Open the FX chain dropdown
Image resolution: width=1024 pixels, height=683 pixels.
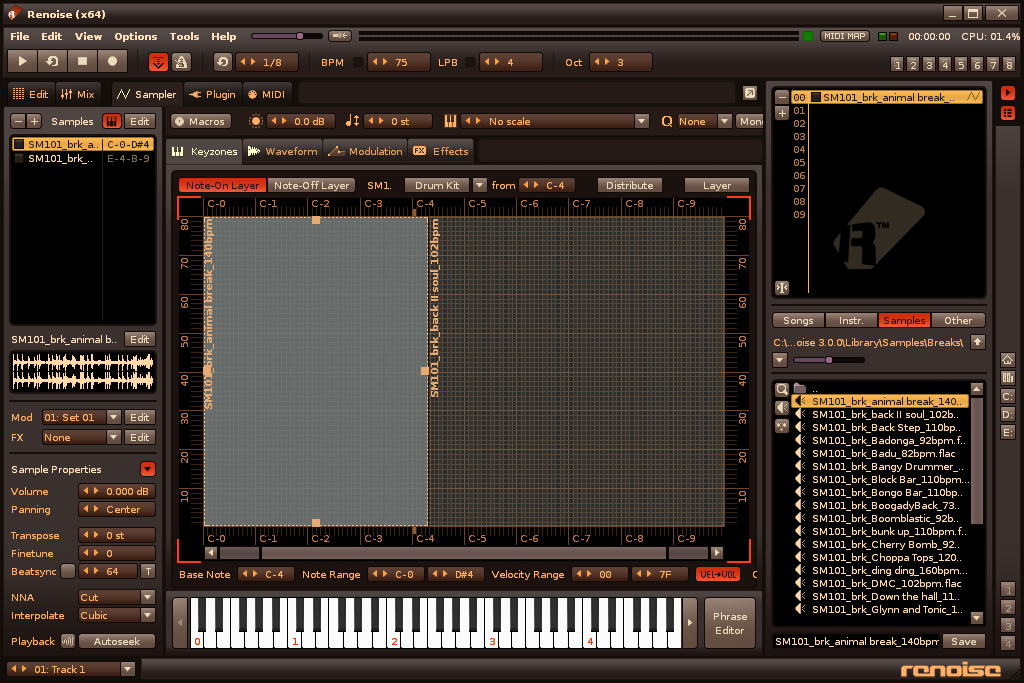pos(114,437)
